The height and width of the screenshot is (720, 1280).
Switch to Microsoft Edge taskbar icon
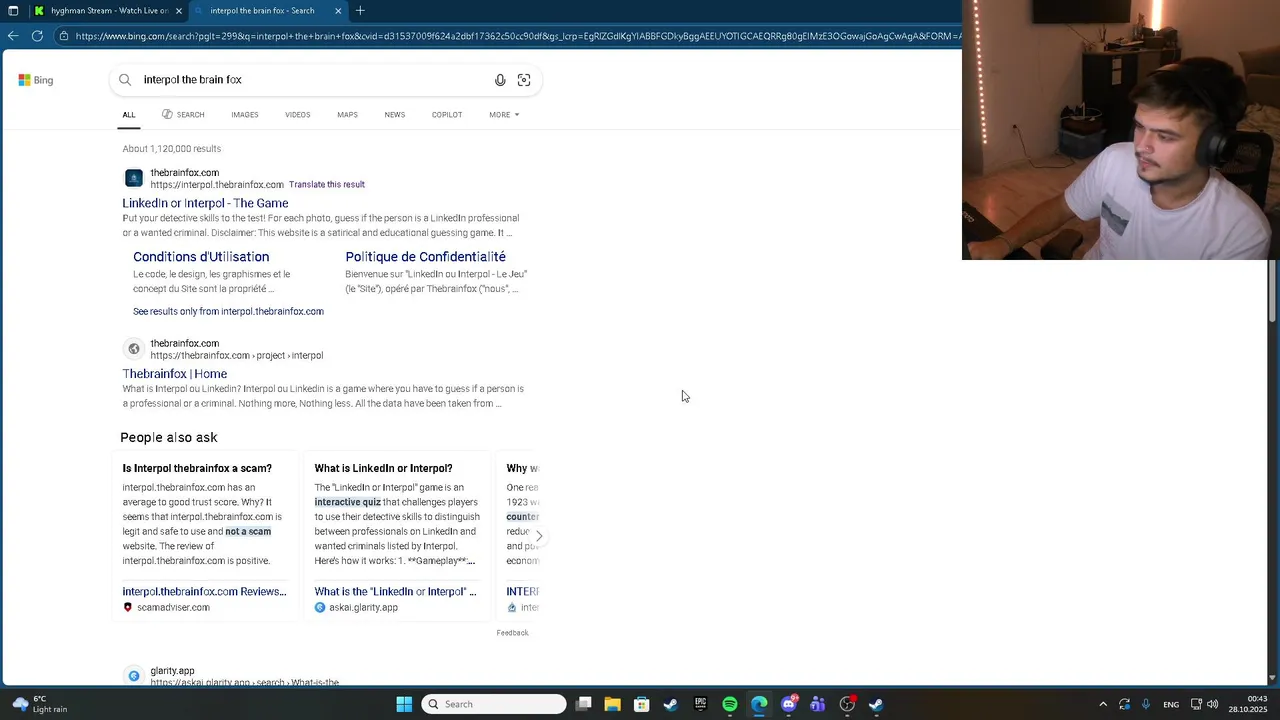(x=759, y=704)
